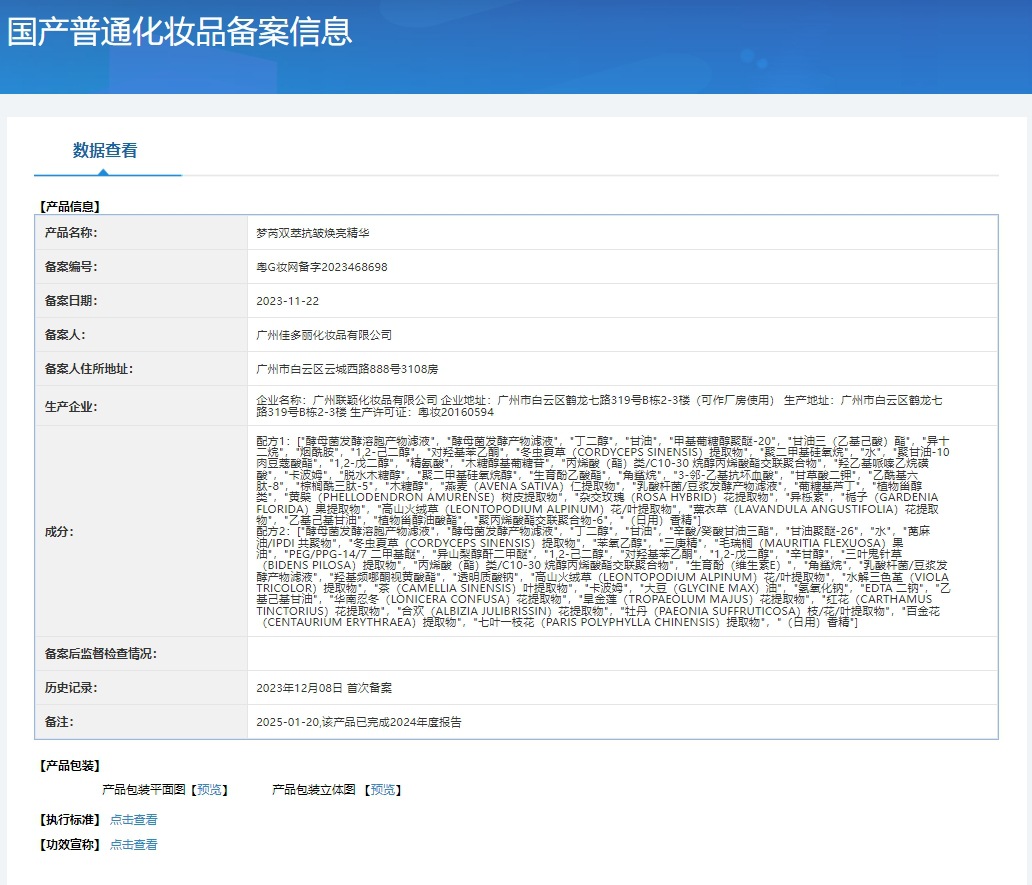Select history entry 2023年12月08日 首次备案
Screen dimensions: 1032x885
click(x=324, y=688)
